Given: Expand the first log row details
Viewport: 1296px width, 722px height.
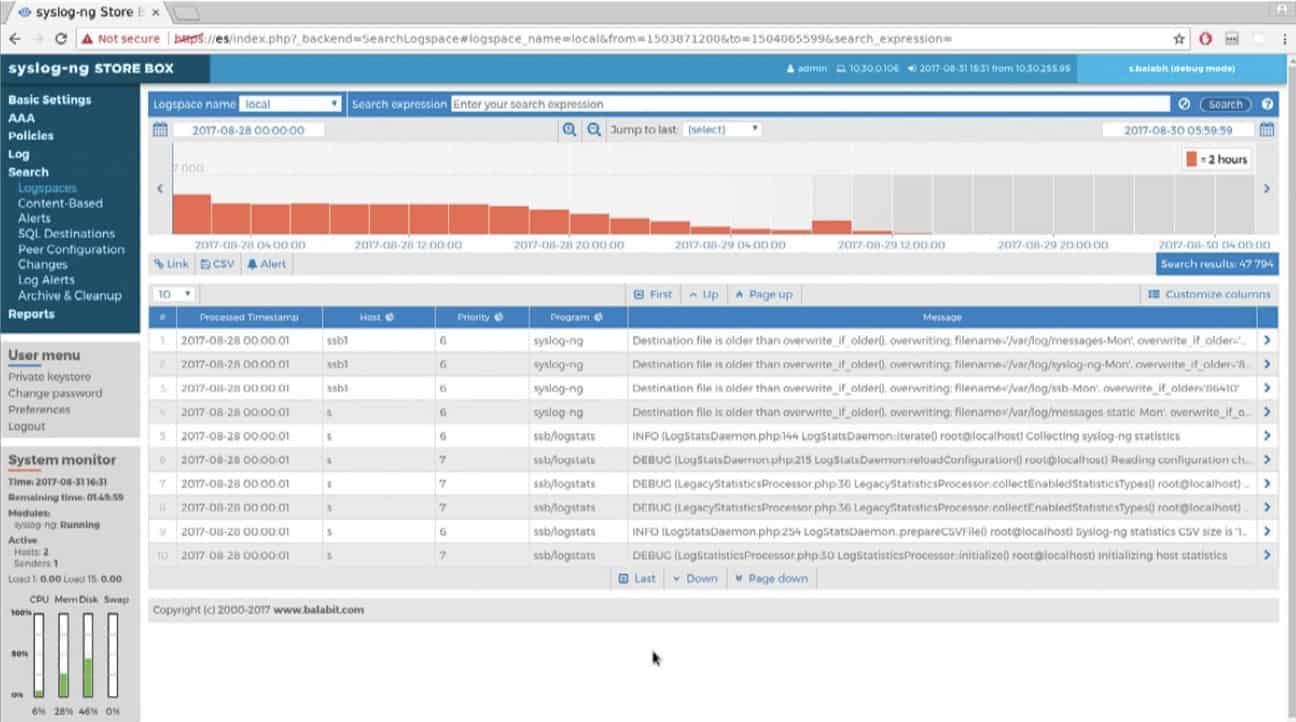Looking at the screenshot, I should coord(1267,340).
